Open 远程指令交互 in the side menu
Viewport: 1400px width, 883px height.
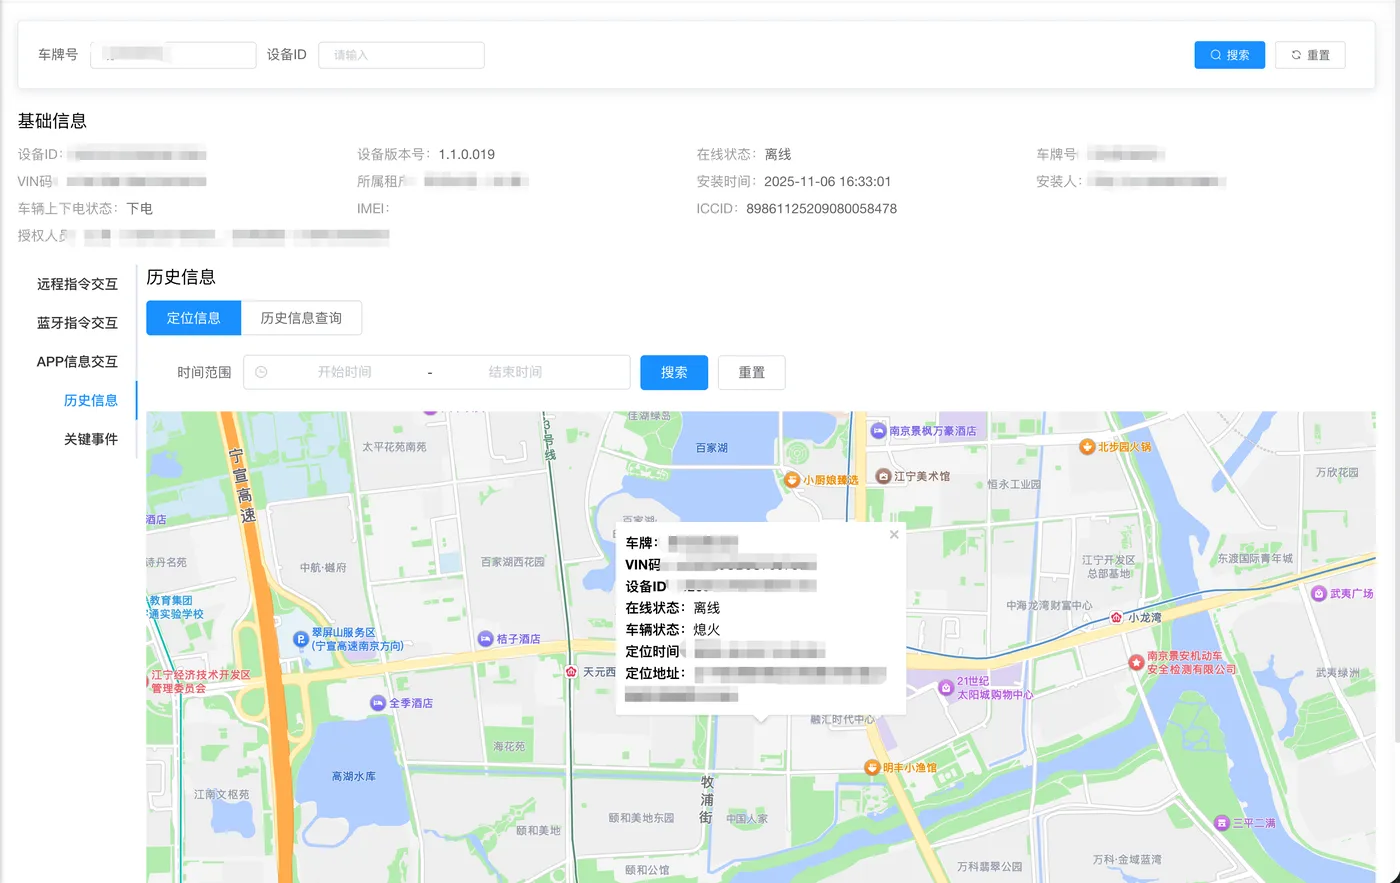click(x=77, y=284)
